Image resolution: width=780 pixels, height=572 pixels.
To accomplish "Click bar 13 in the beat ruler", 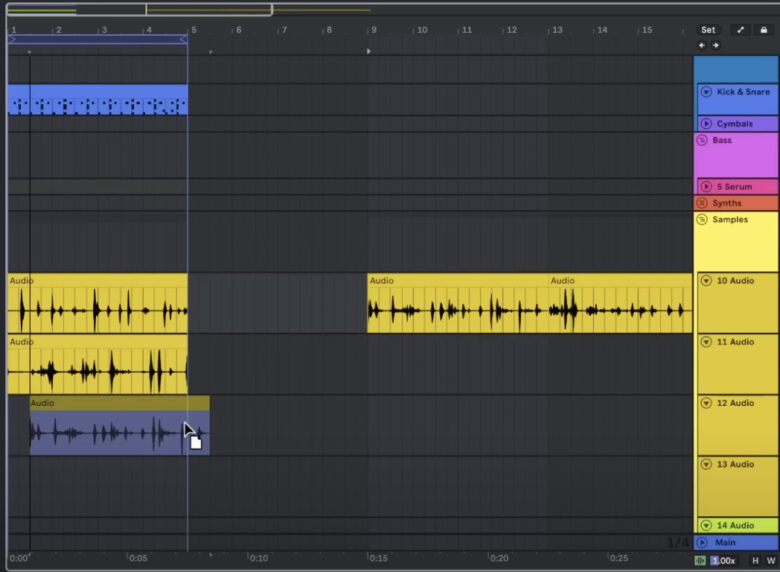I will point(557,30).
